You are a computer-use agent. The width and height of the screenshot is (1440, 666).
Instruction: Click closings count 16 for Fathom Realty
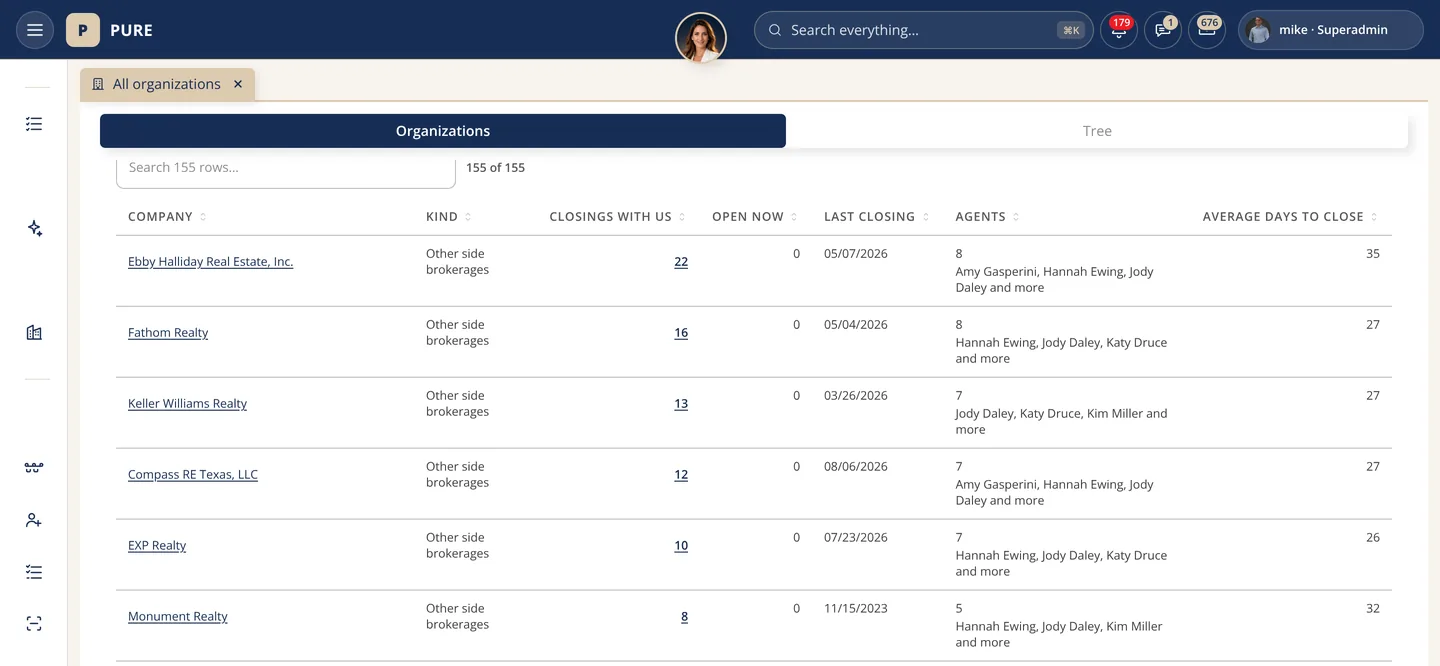681,333
